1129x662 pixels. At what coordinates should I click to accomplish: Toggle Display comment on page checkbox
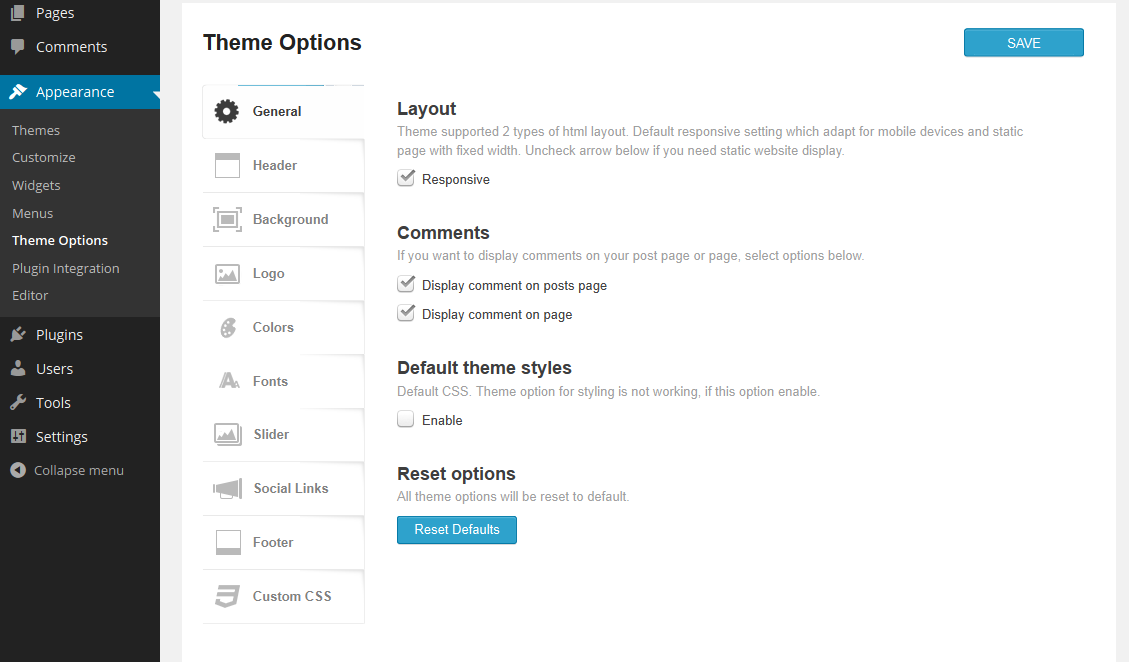(406, 314)
